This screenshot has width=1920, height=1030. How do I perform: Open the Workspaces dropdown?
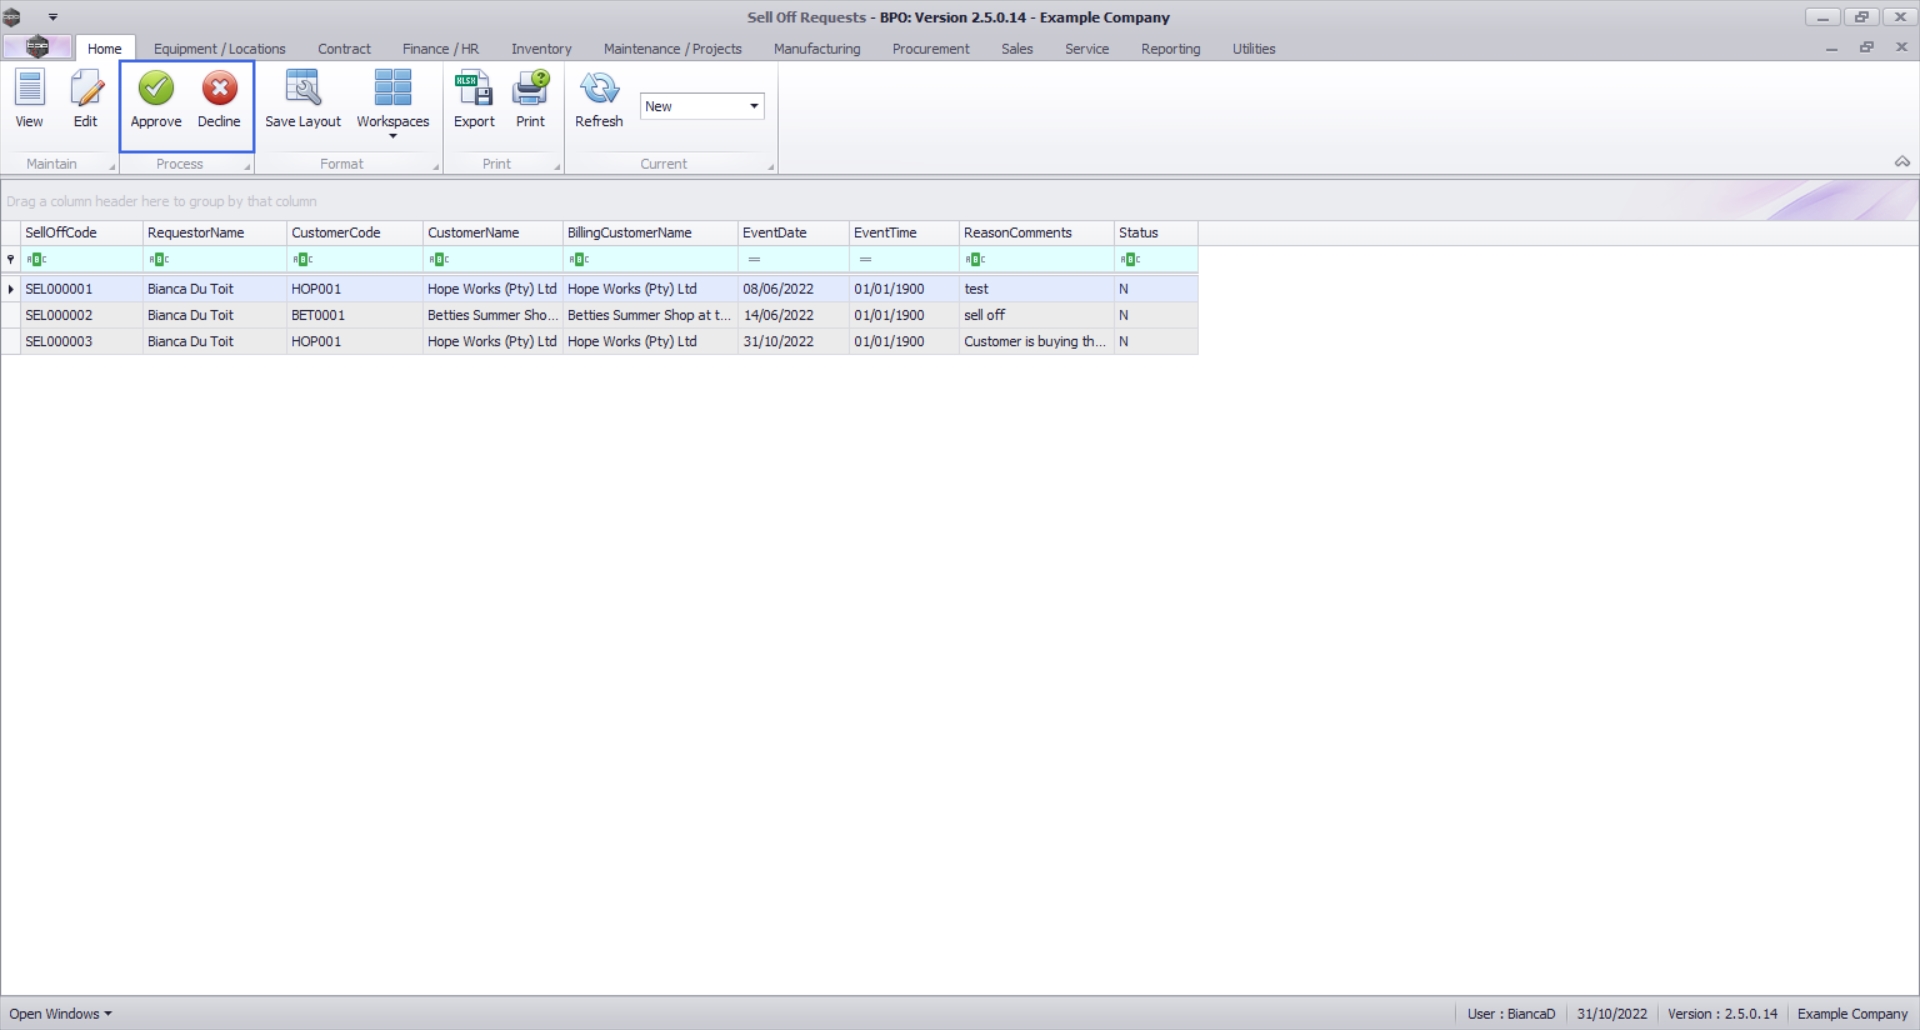(x=393, y=103)
